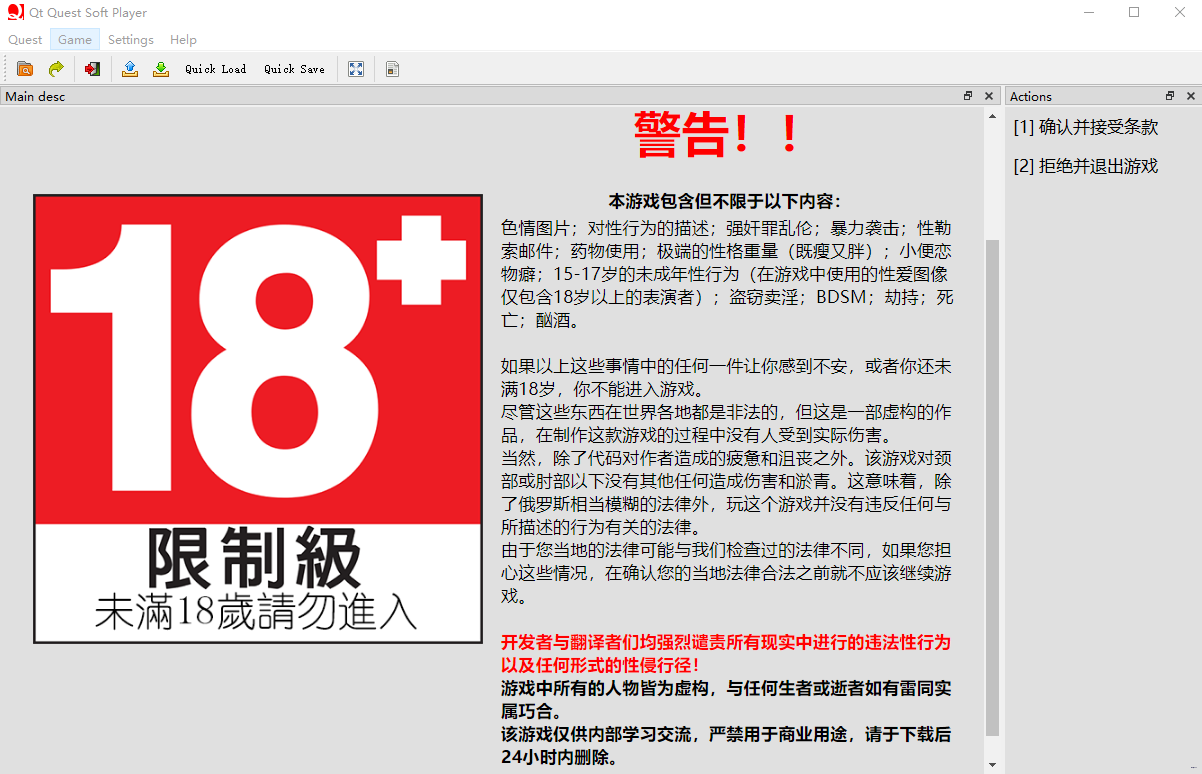Choose action [2] 拒绝并退出游戏
This screenshot has height=774, width=1202.
click(1085, 166)
